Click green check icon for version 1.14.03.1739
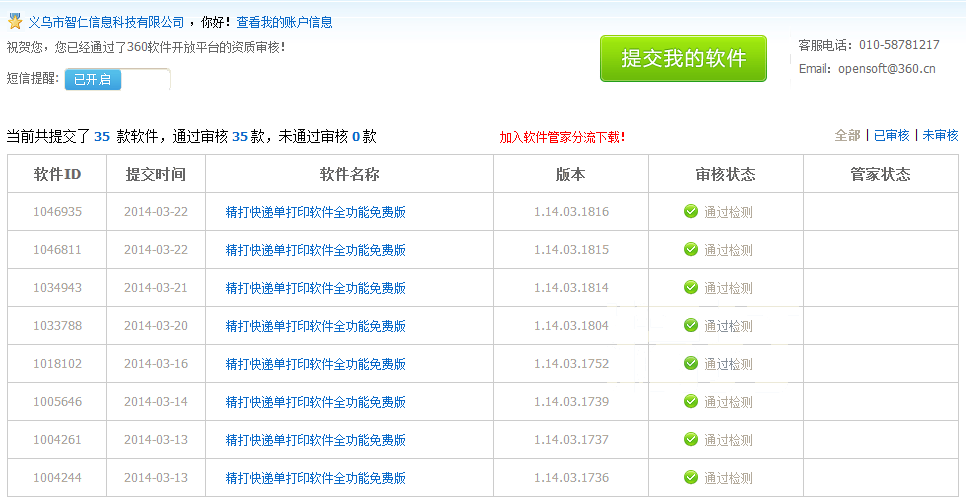The width and height of the screenshot is (966, 504). coord(690,401)
